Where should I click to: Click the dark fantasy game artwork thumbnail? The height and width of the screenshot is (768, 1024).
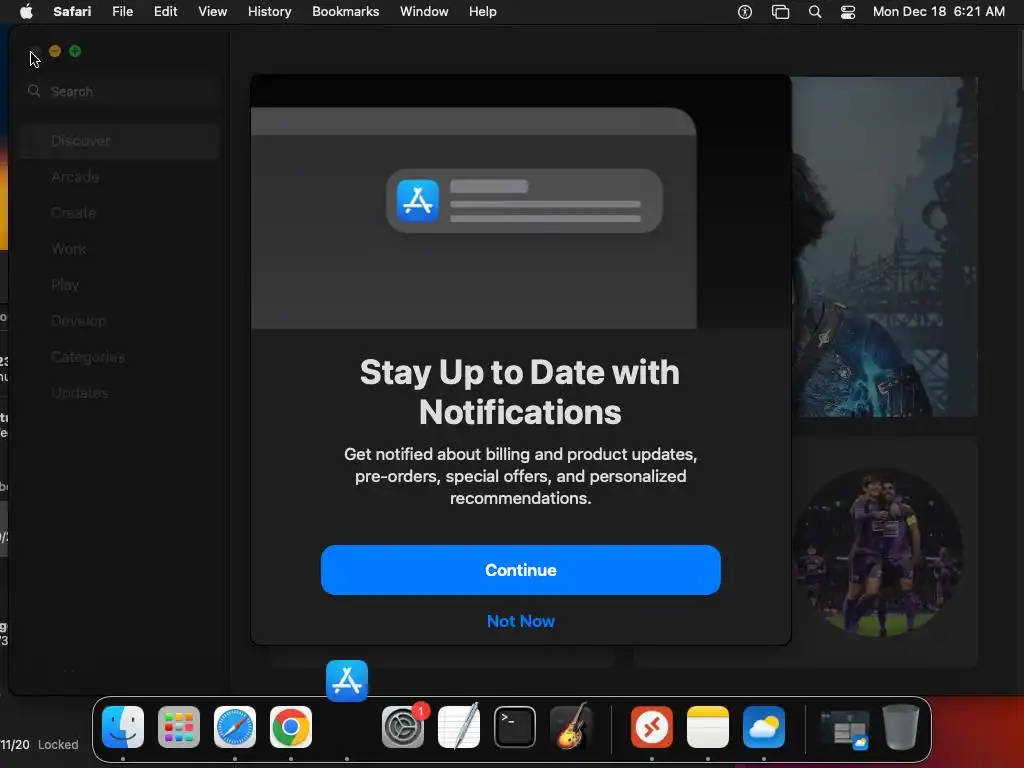coord(885,247)
